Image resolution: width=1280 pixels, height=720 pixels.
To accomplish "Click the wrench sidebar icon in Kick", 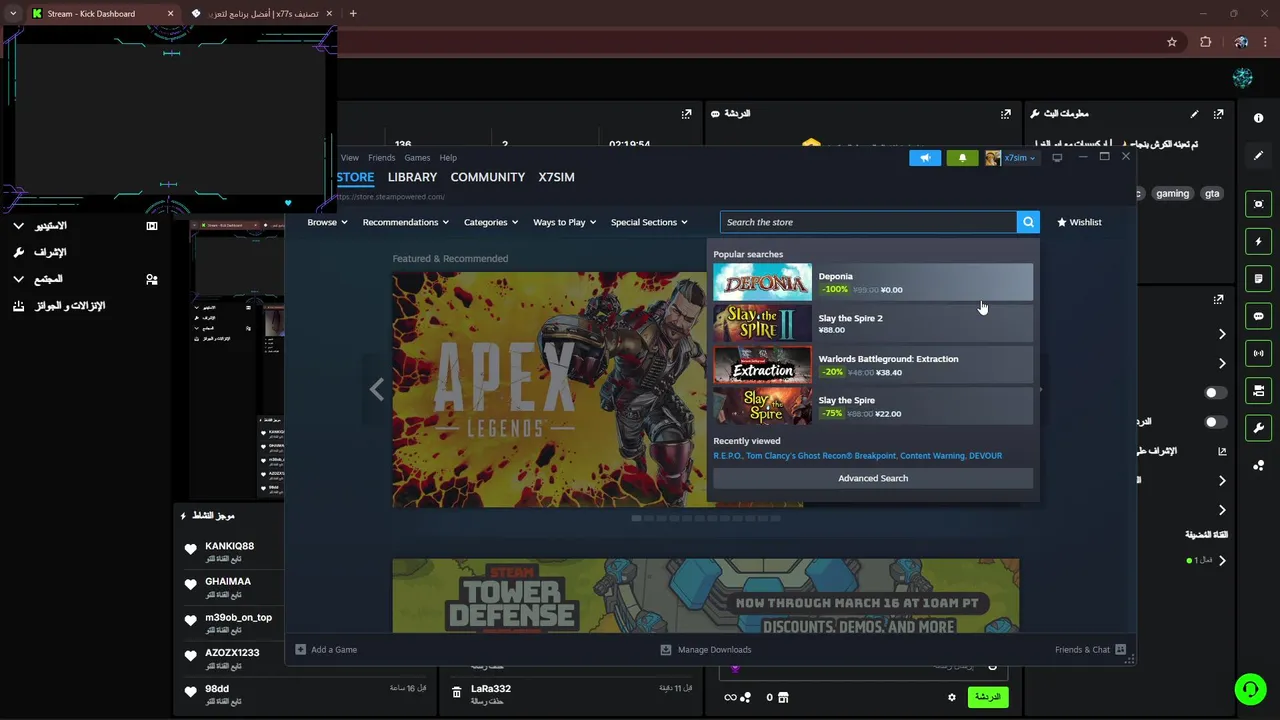I will [1258, 428].
